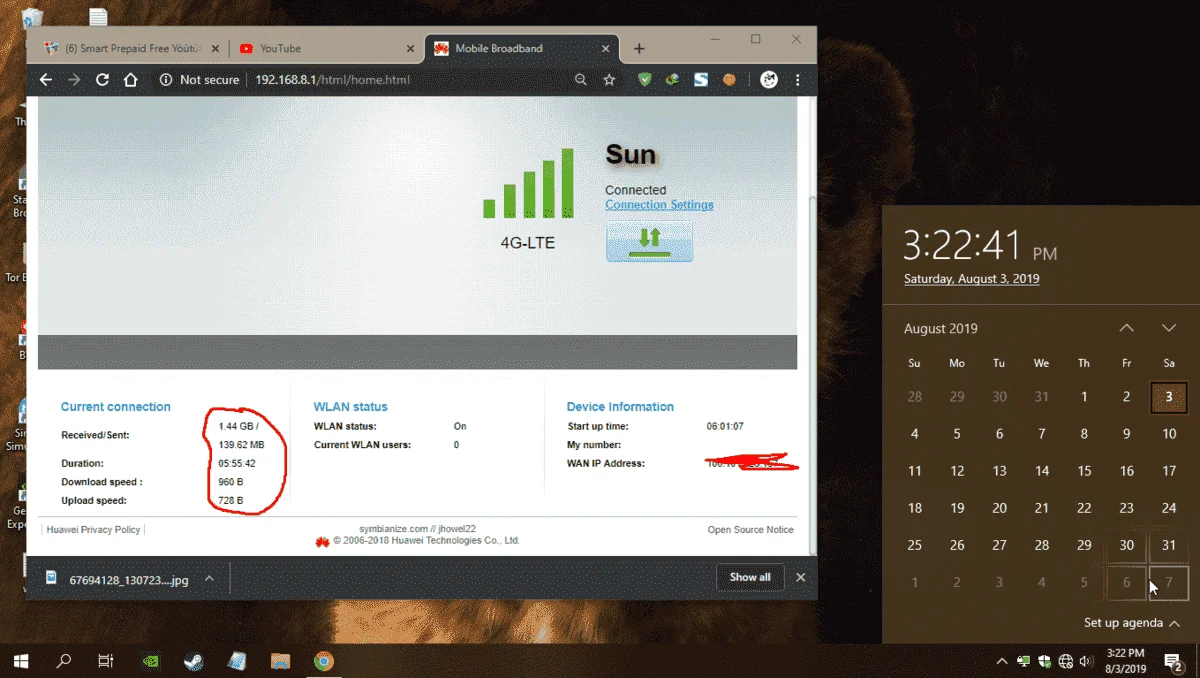1200x678 pixels.
Task: Click the Huawei logo in the page footer
Action: (323, 542)
